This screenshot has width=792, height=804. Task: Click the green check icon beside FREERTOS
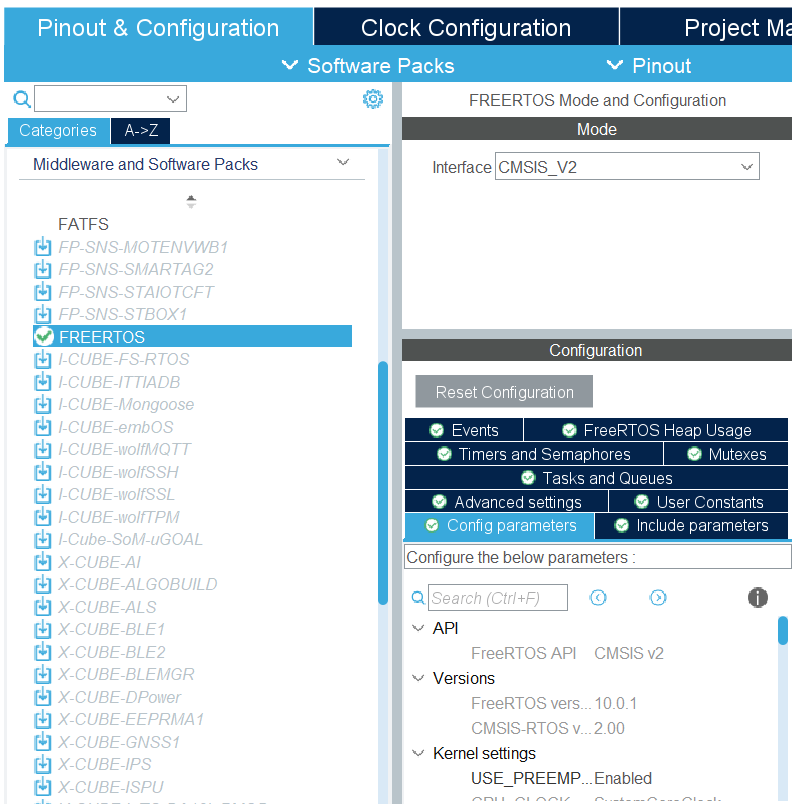[44, 336]
